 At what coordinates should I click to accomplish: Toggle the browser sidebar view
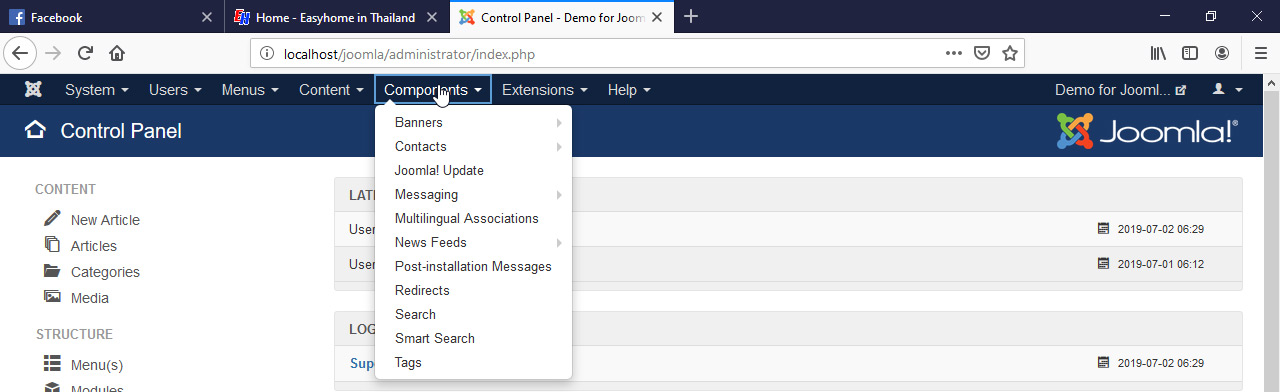pyautogui.click(x=1190, y=53)
